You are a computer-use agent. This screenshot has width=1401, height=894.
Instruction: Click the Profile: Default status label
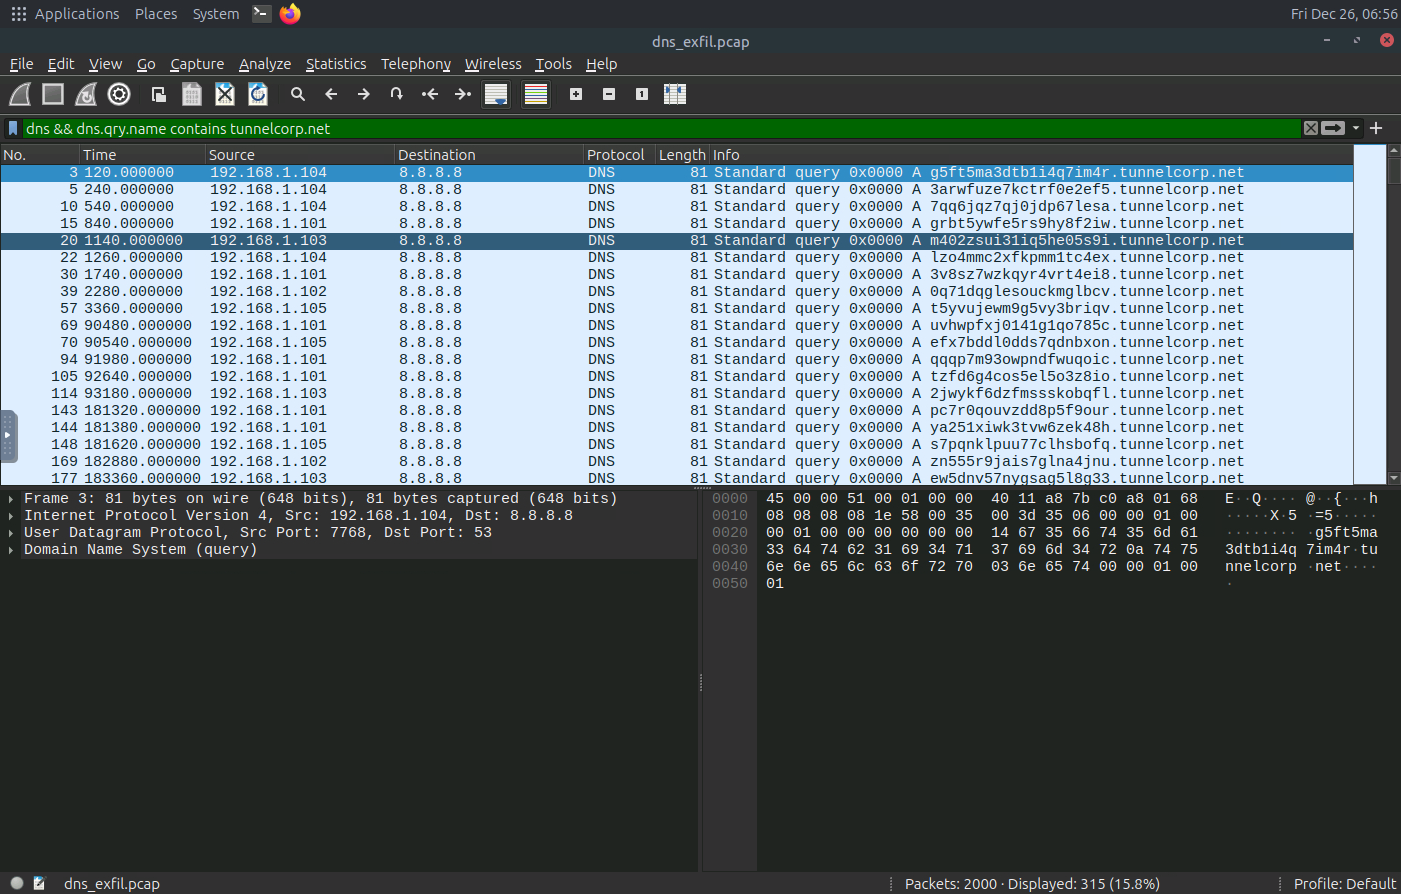(1344, 884)
